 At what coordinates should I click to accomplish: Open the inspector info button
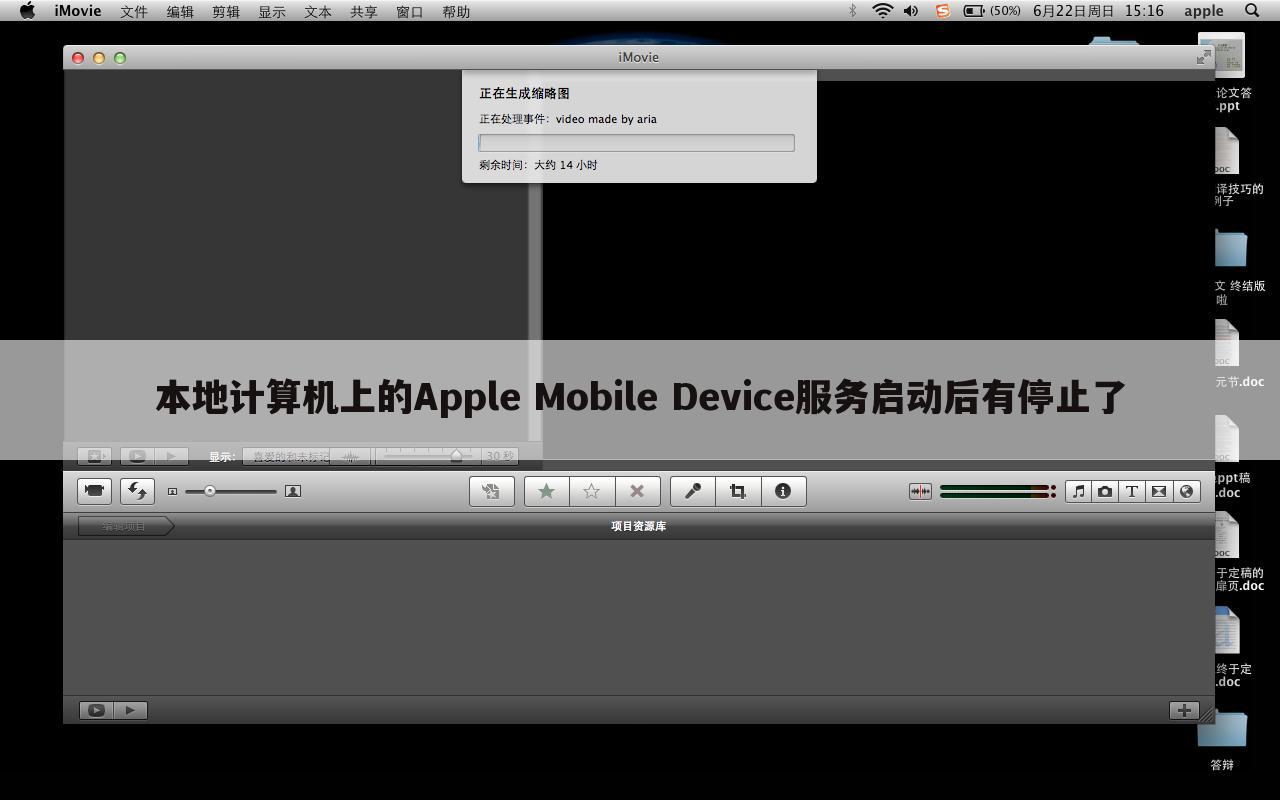pos(783,491)
